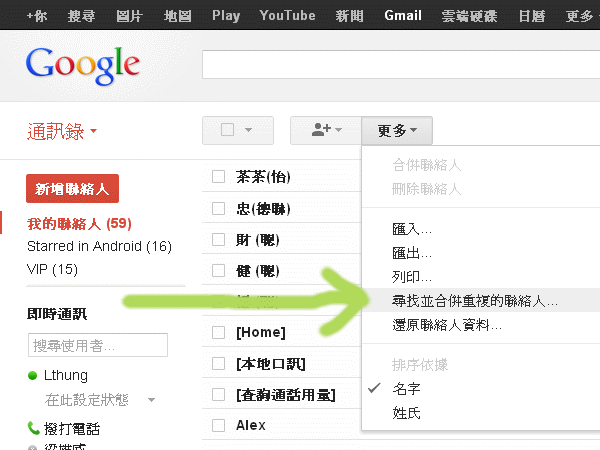The image size is (600, 450).
Task: Open YouTube in the top bar
Action: coord(287,16)
